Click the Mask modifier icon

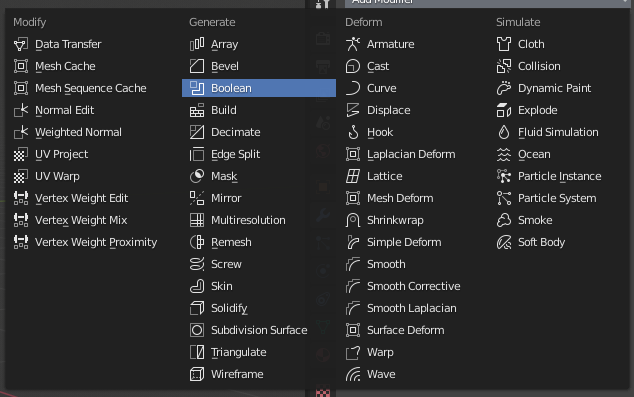click(x=197, y=176)
